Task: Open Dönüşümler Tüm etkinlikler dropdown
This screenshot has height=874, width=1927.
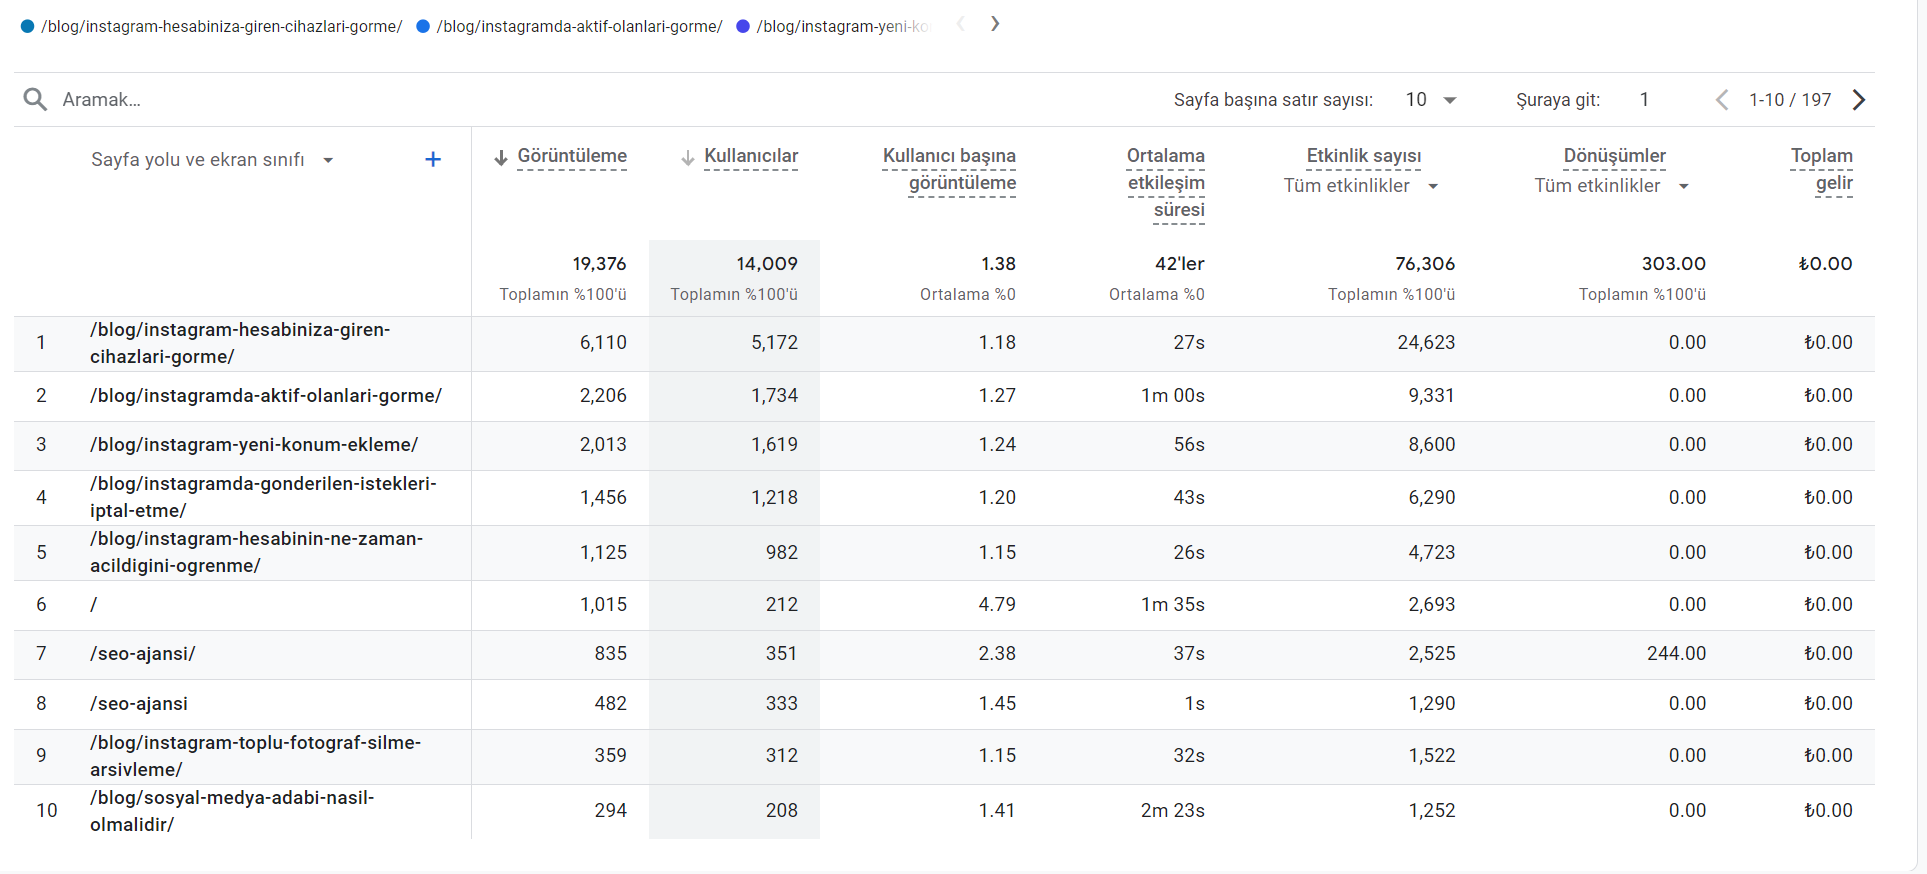Action: tap(1612, 186)
